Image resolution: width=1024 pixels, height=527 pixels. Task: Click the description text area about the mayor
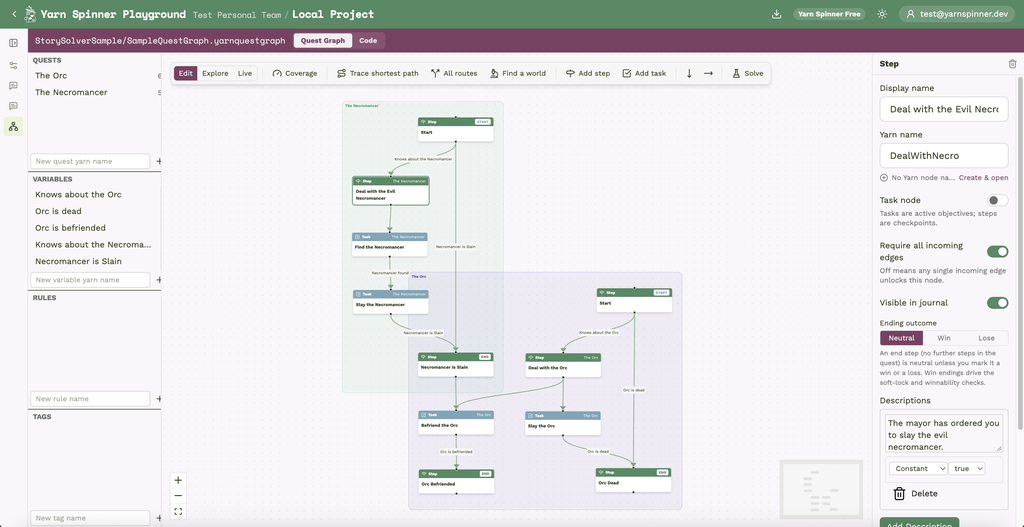(944, 432)
